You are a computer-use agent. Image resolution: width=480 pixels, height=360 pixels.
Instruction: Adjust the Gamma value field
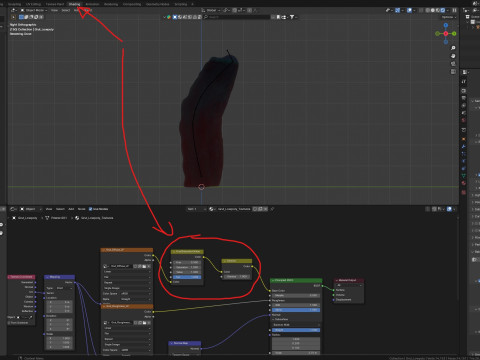coord(237,277)
